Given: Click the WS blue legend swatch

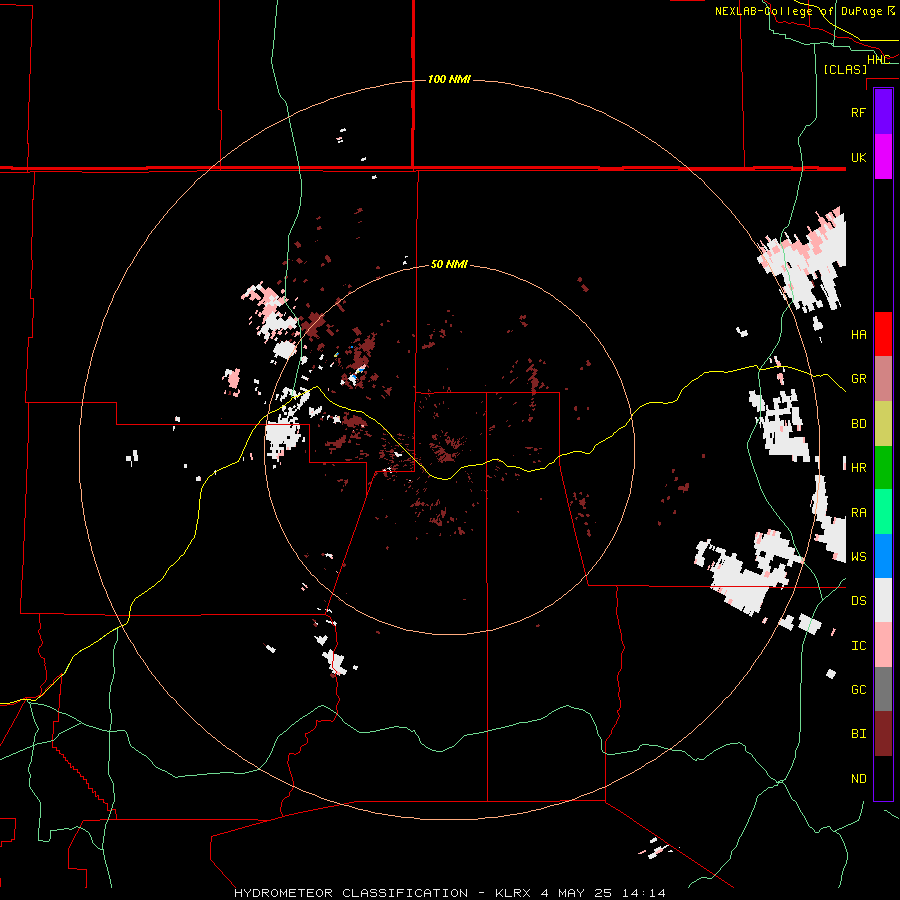Looking at the screenshot, I should (883, 556).
